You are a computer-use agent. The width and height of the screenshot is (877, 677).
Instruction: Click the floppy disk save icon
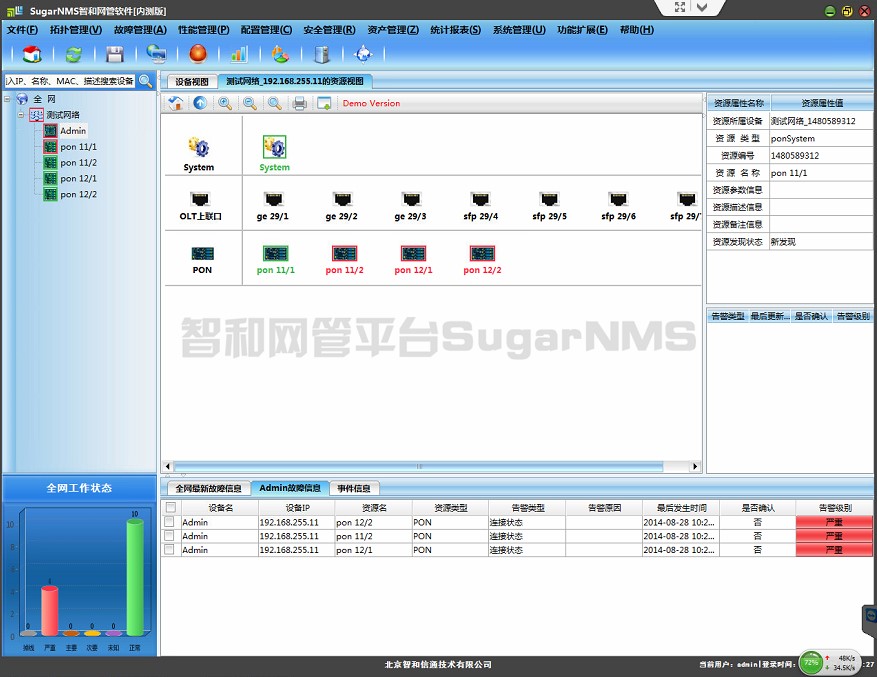(115, 54)
